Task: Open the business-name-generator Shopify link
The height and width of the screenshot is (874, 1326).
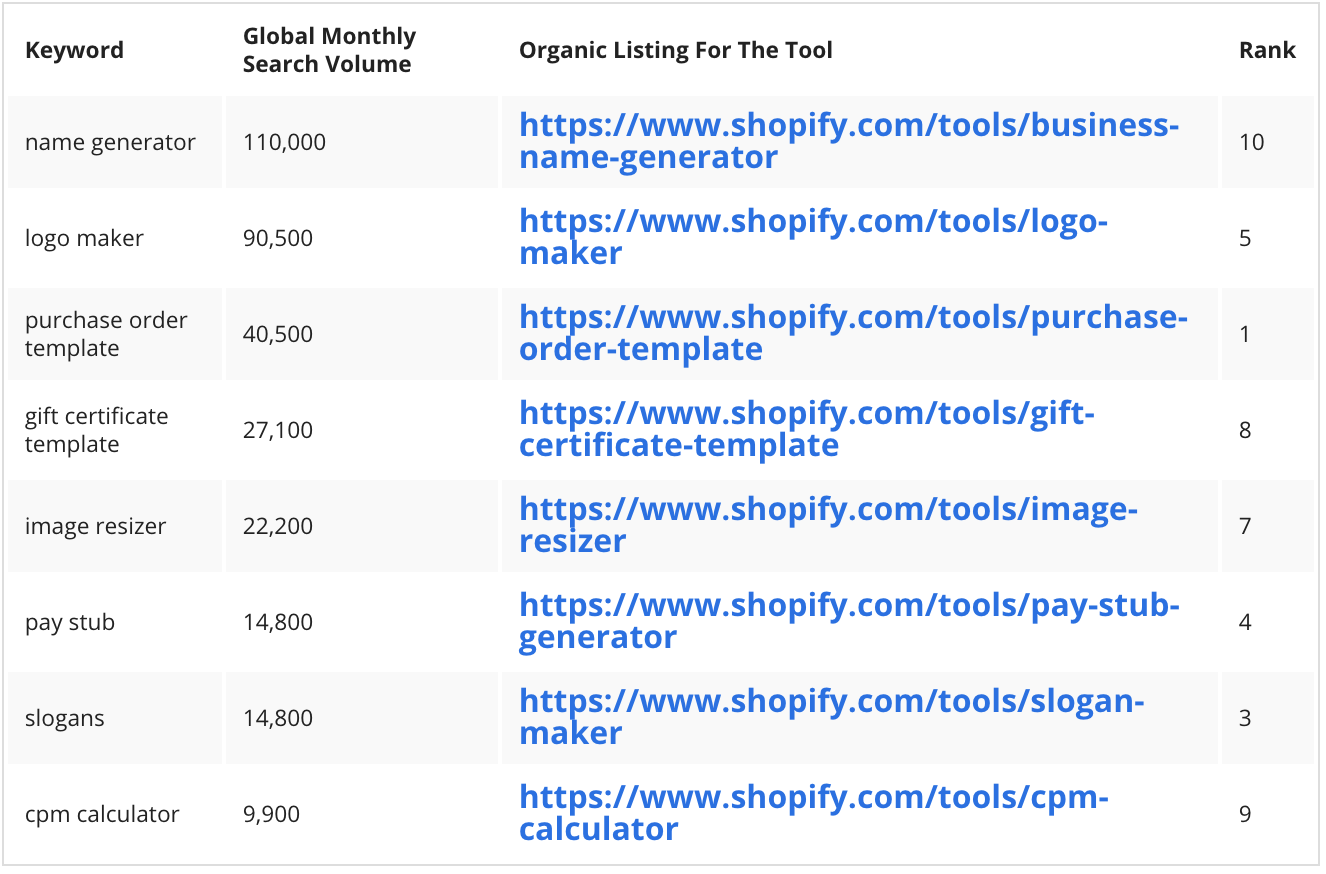Action: click(849, 141)
